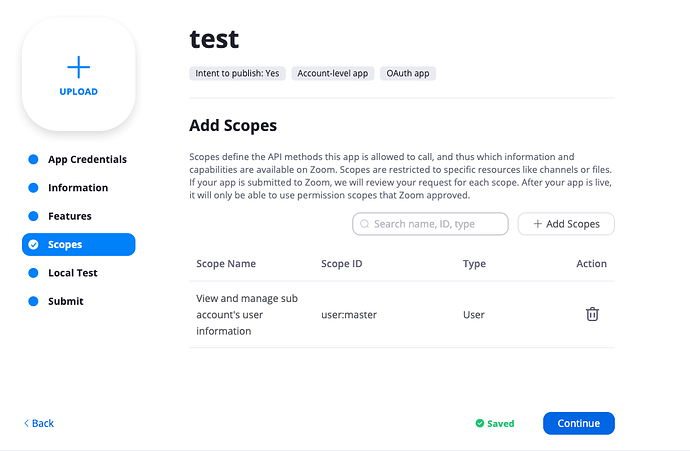Click the Features step dot
This screenshot has height=451, width=690.
[x=33, y=216]
